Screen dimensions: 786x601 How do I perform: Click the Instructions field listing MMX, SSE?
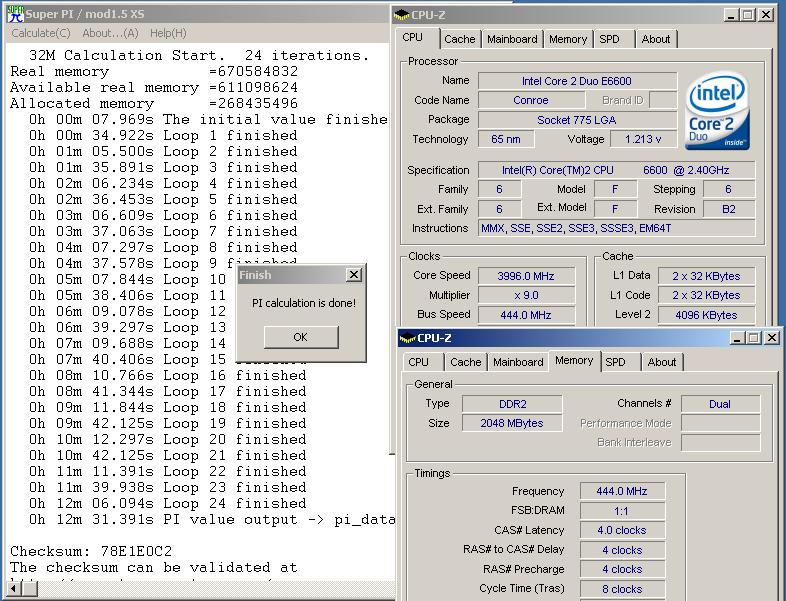pos(616,228)
